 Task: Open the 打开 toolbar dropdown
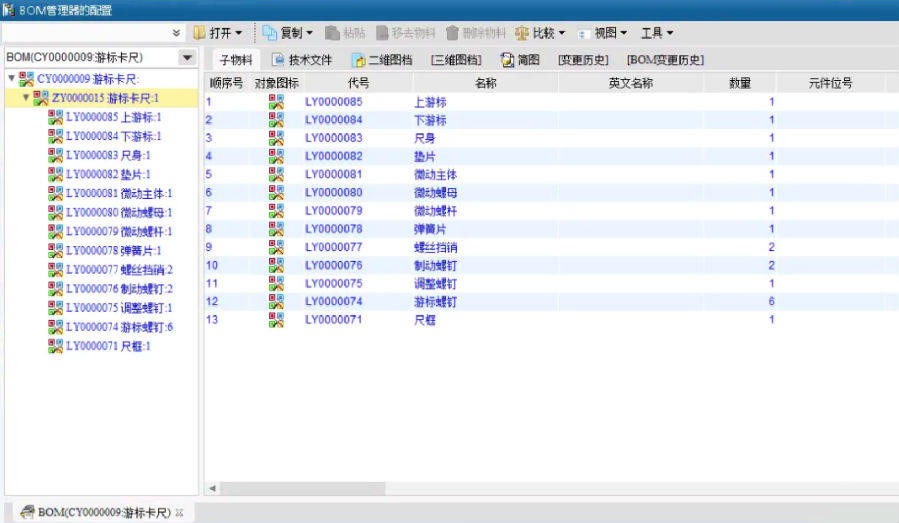[217, 33]
